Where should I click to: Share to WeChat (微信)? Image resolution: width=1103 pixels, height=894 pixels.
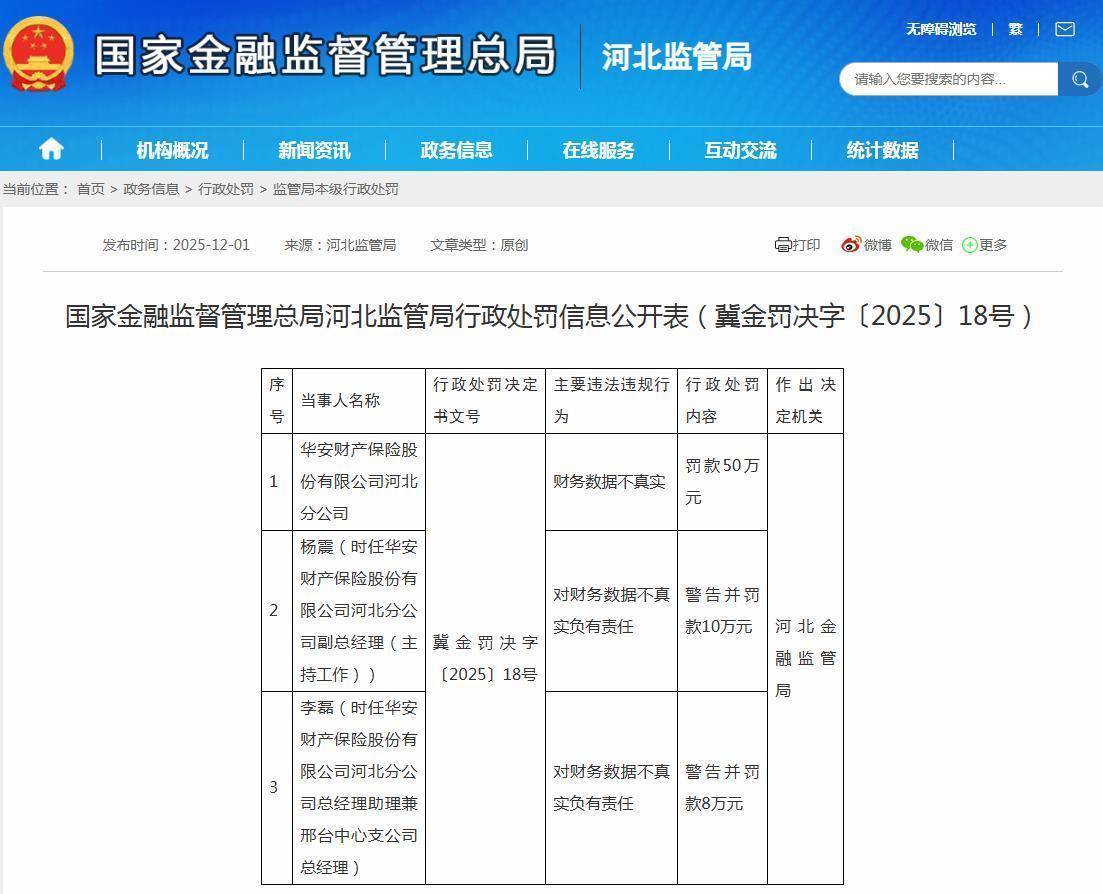tap(927, 245)
